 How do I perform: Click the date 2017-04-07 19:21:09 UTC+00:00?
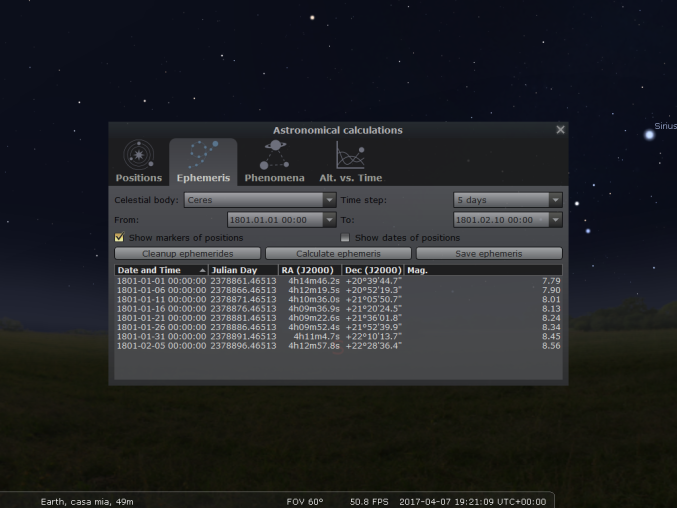coord(473,502)
